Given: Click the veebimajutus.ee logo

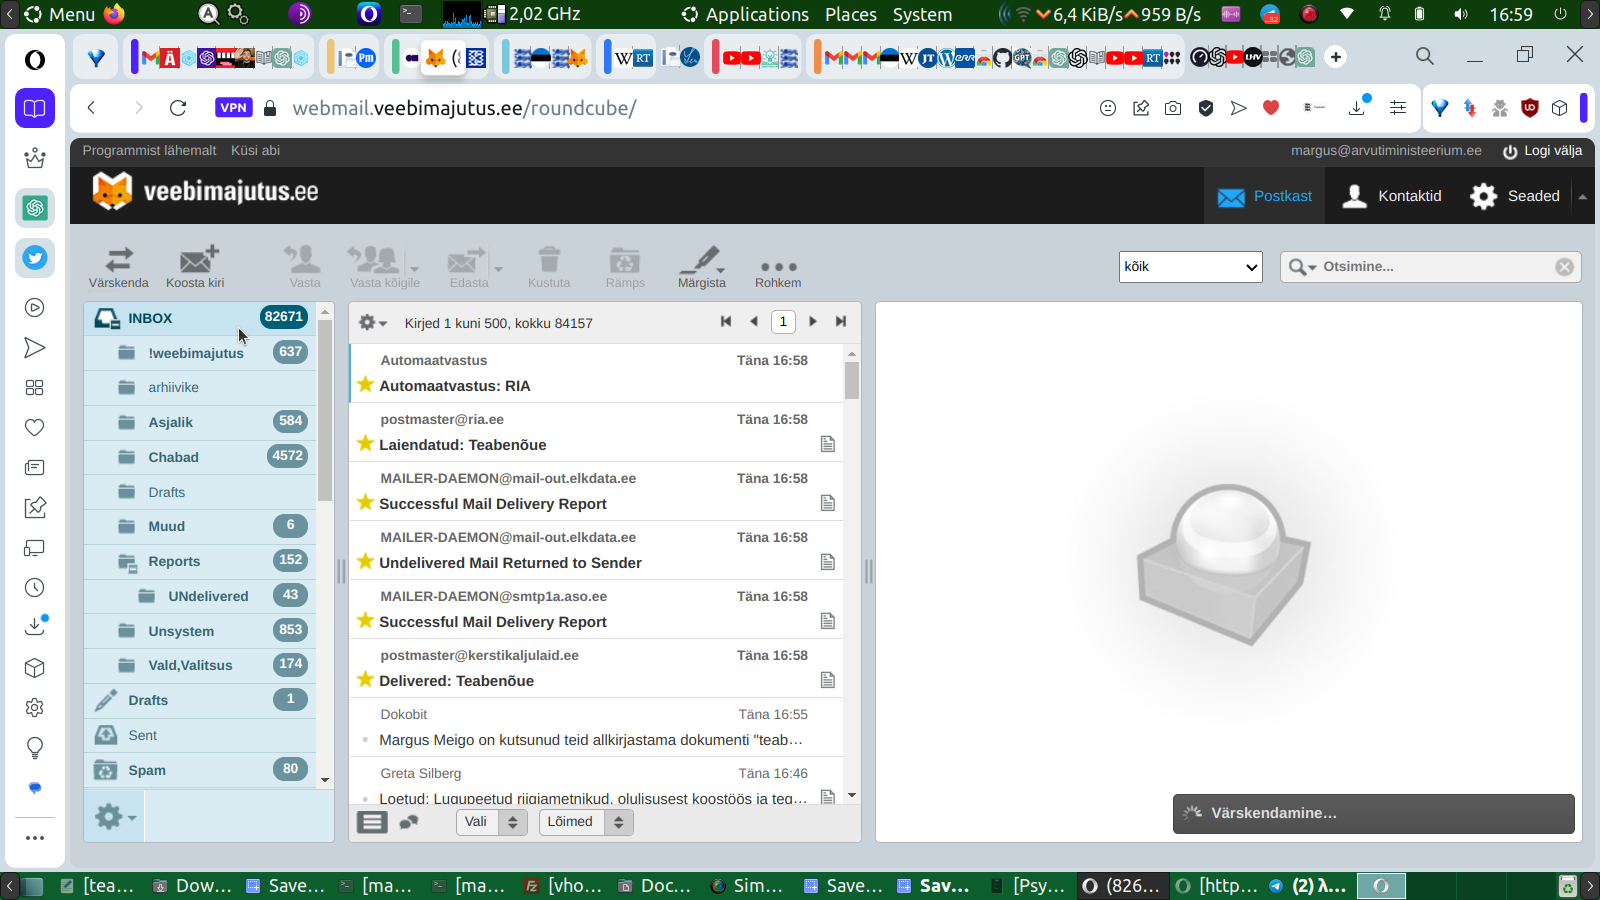Looking at the screenshot, I should 205,191.
